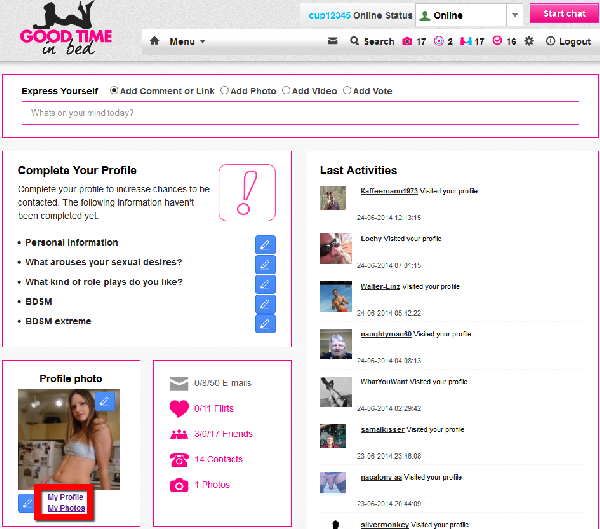The image size is (600, 529).
Task: Select the Add Photo radio button
Action: pos(225,91)
